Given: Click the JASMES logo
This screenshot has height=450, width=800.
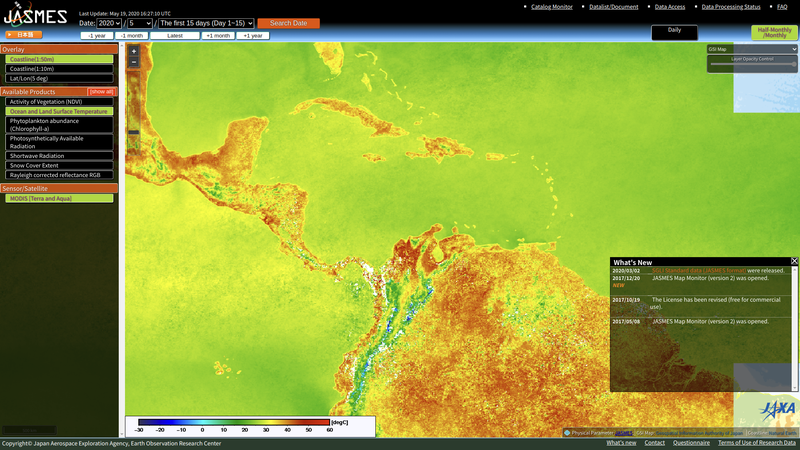Looking at the screenshot, I should pos(35,15).
